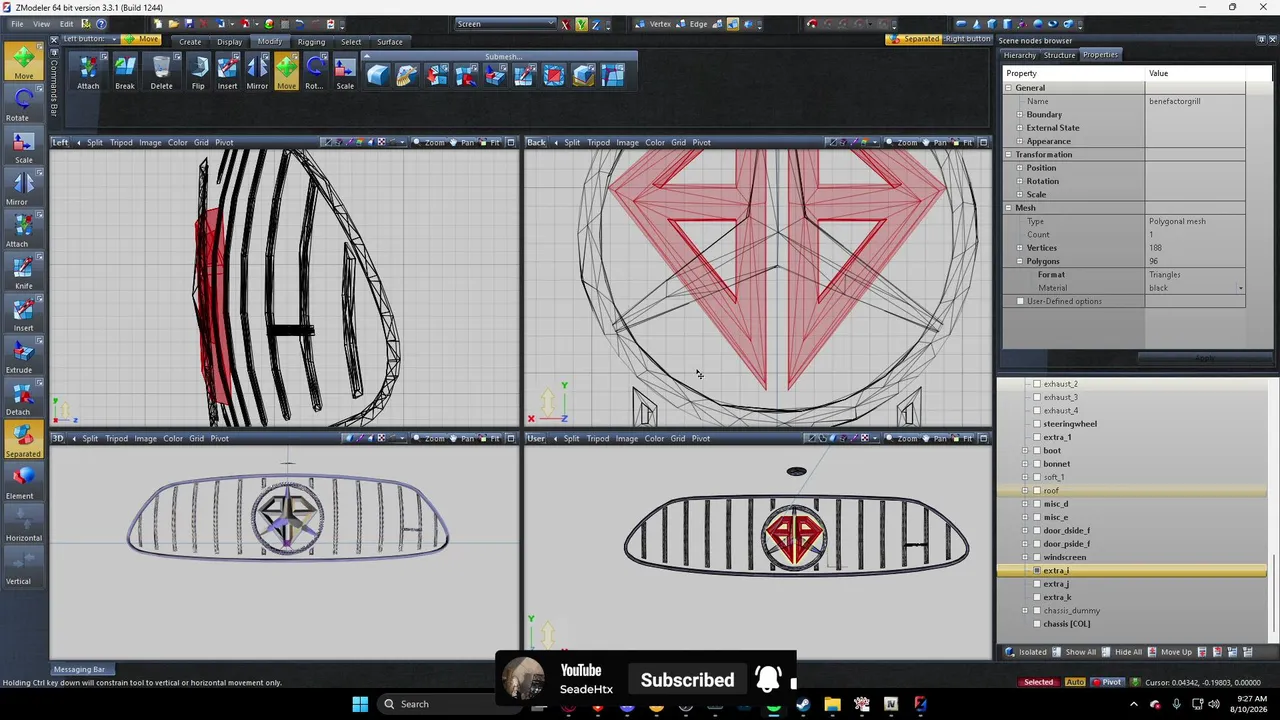Expand the Position property group

(x=1020, y=168)
